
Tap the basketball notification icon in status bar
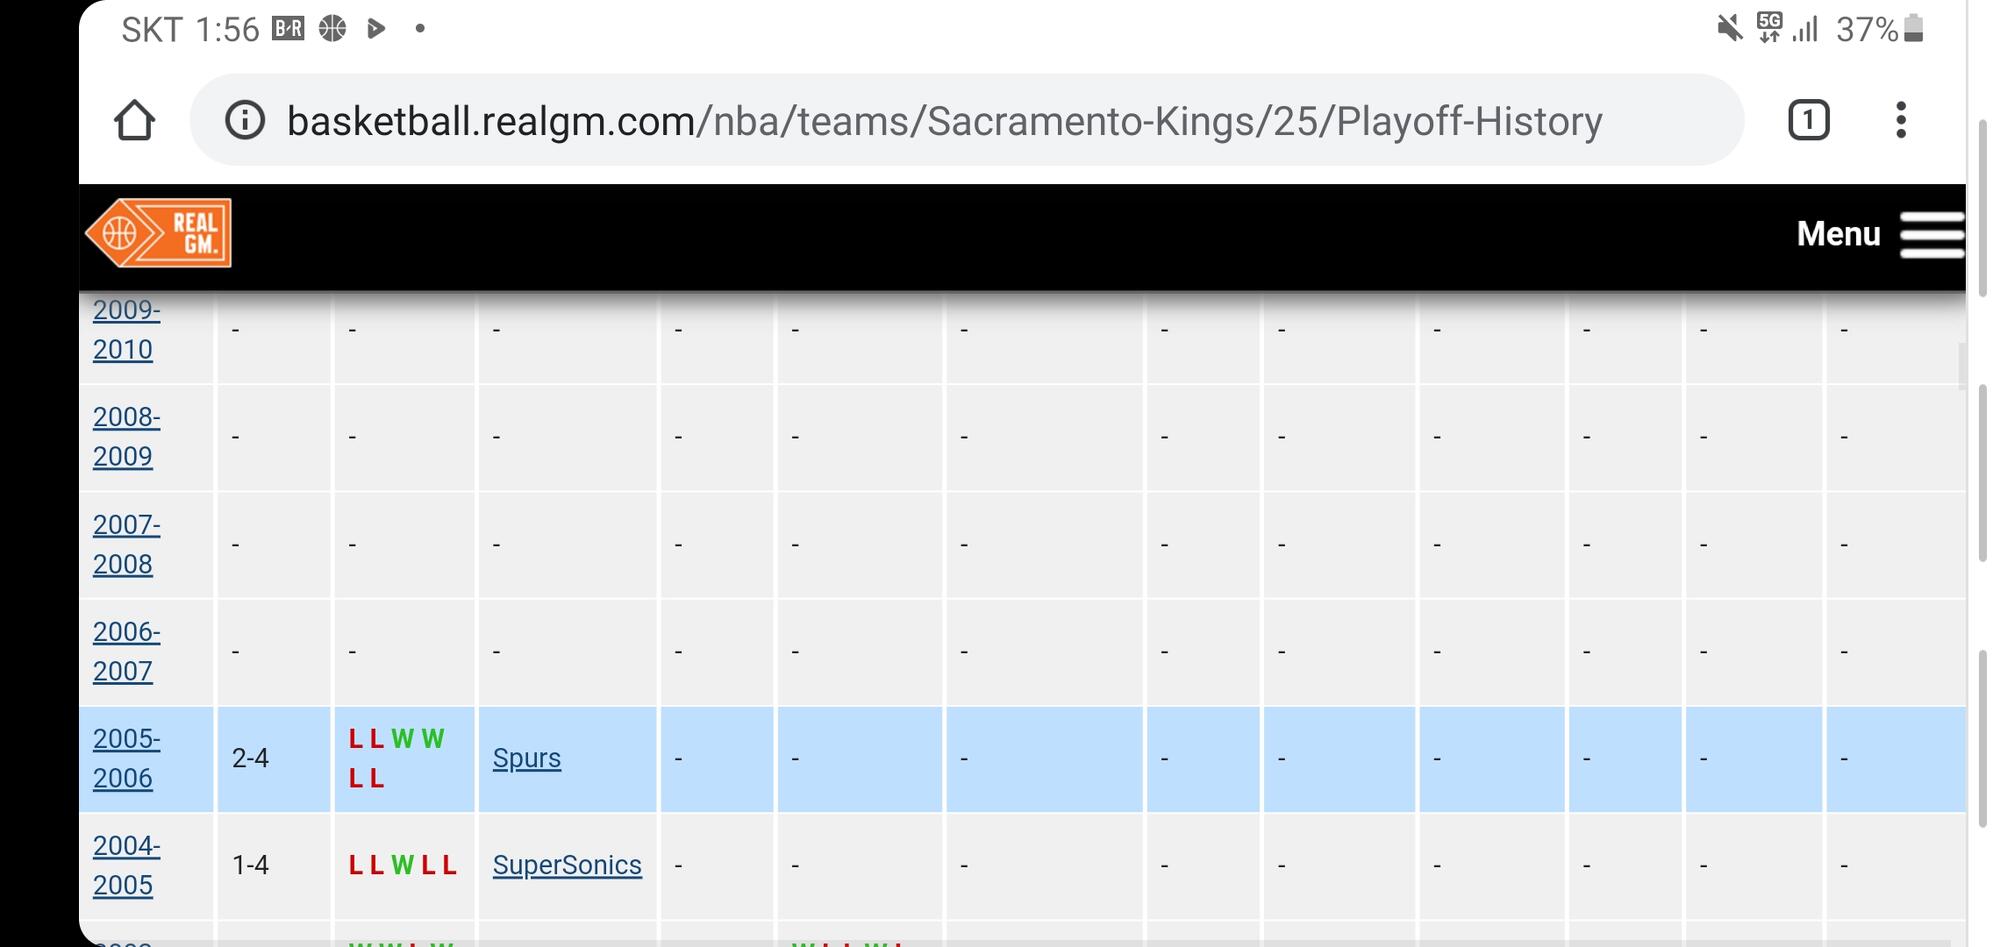pos(332,29)
